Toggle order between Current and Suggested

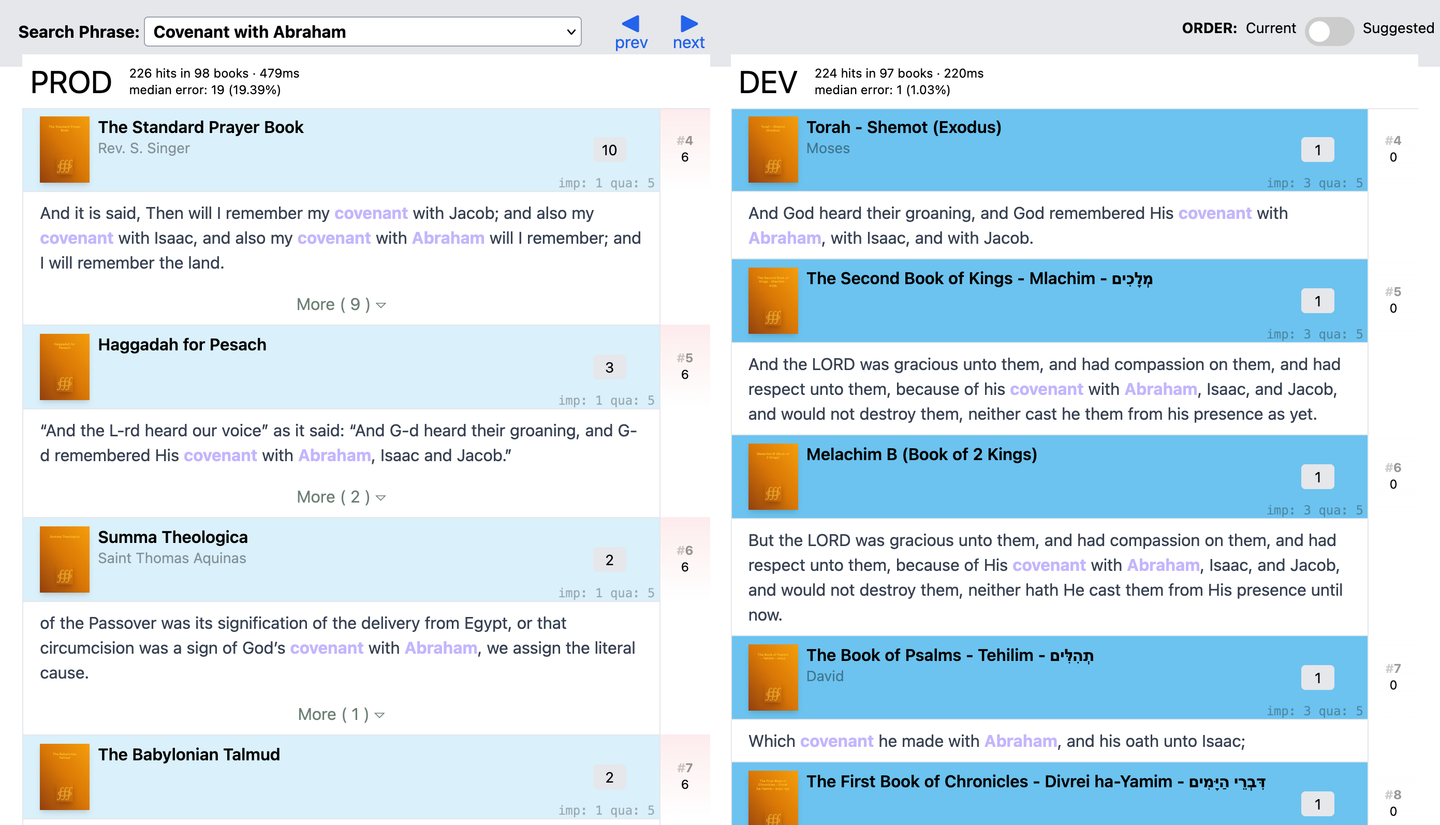tap(1329, 31)
